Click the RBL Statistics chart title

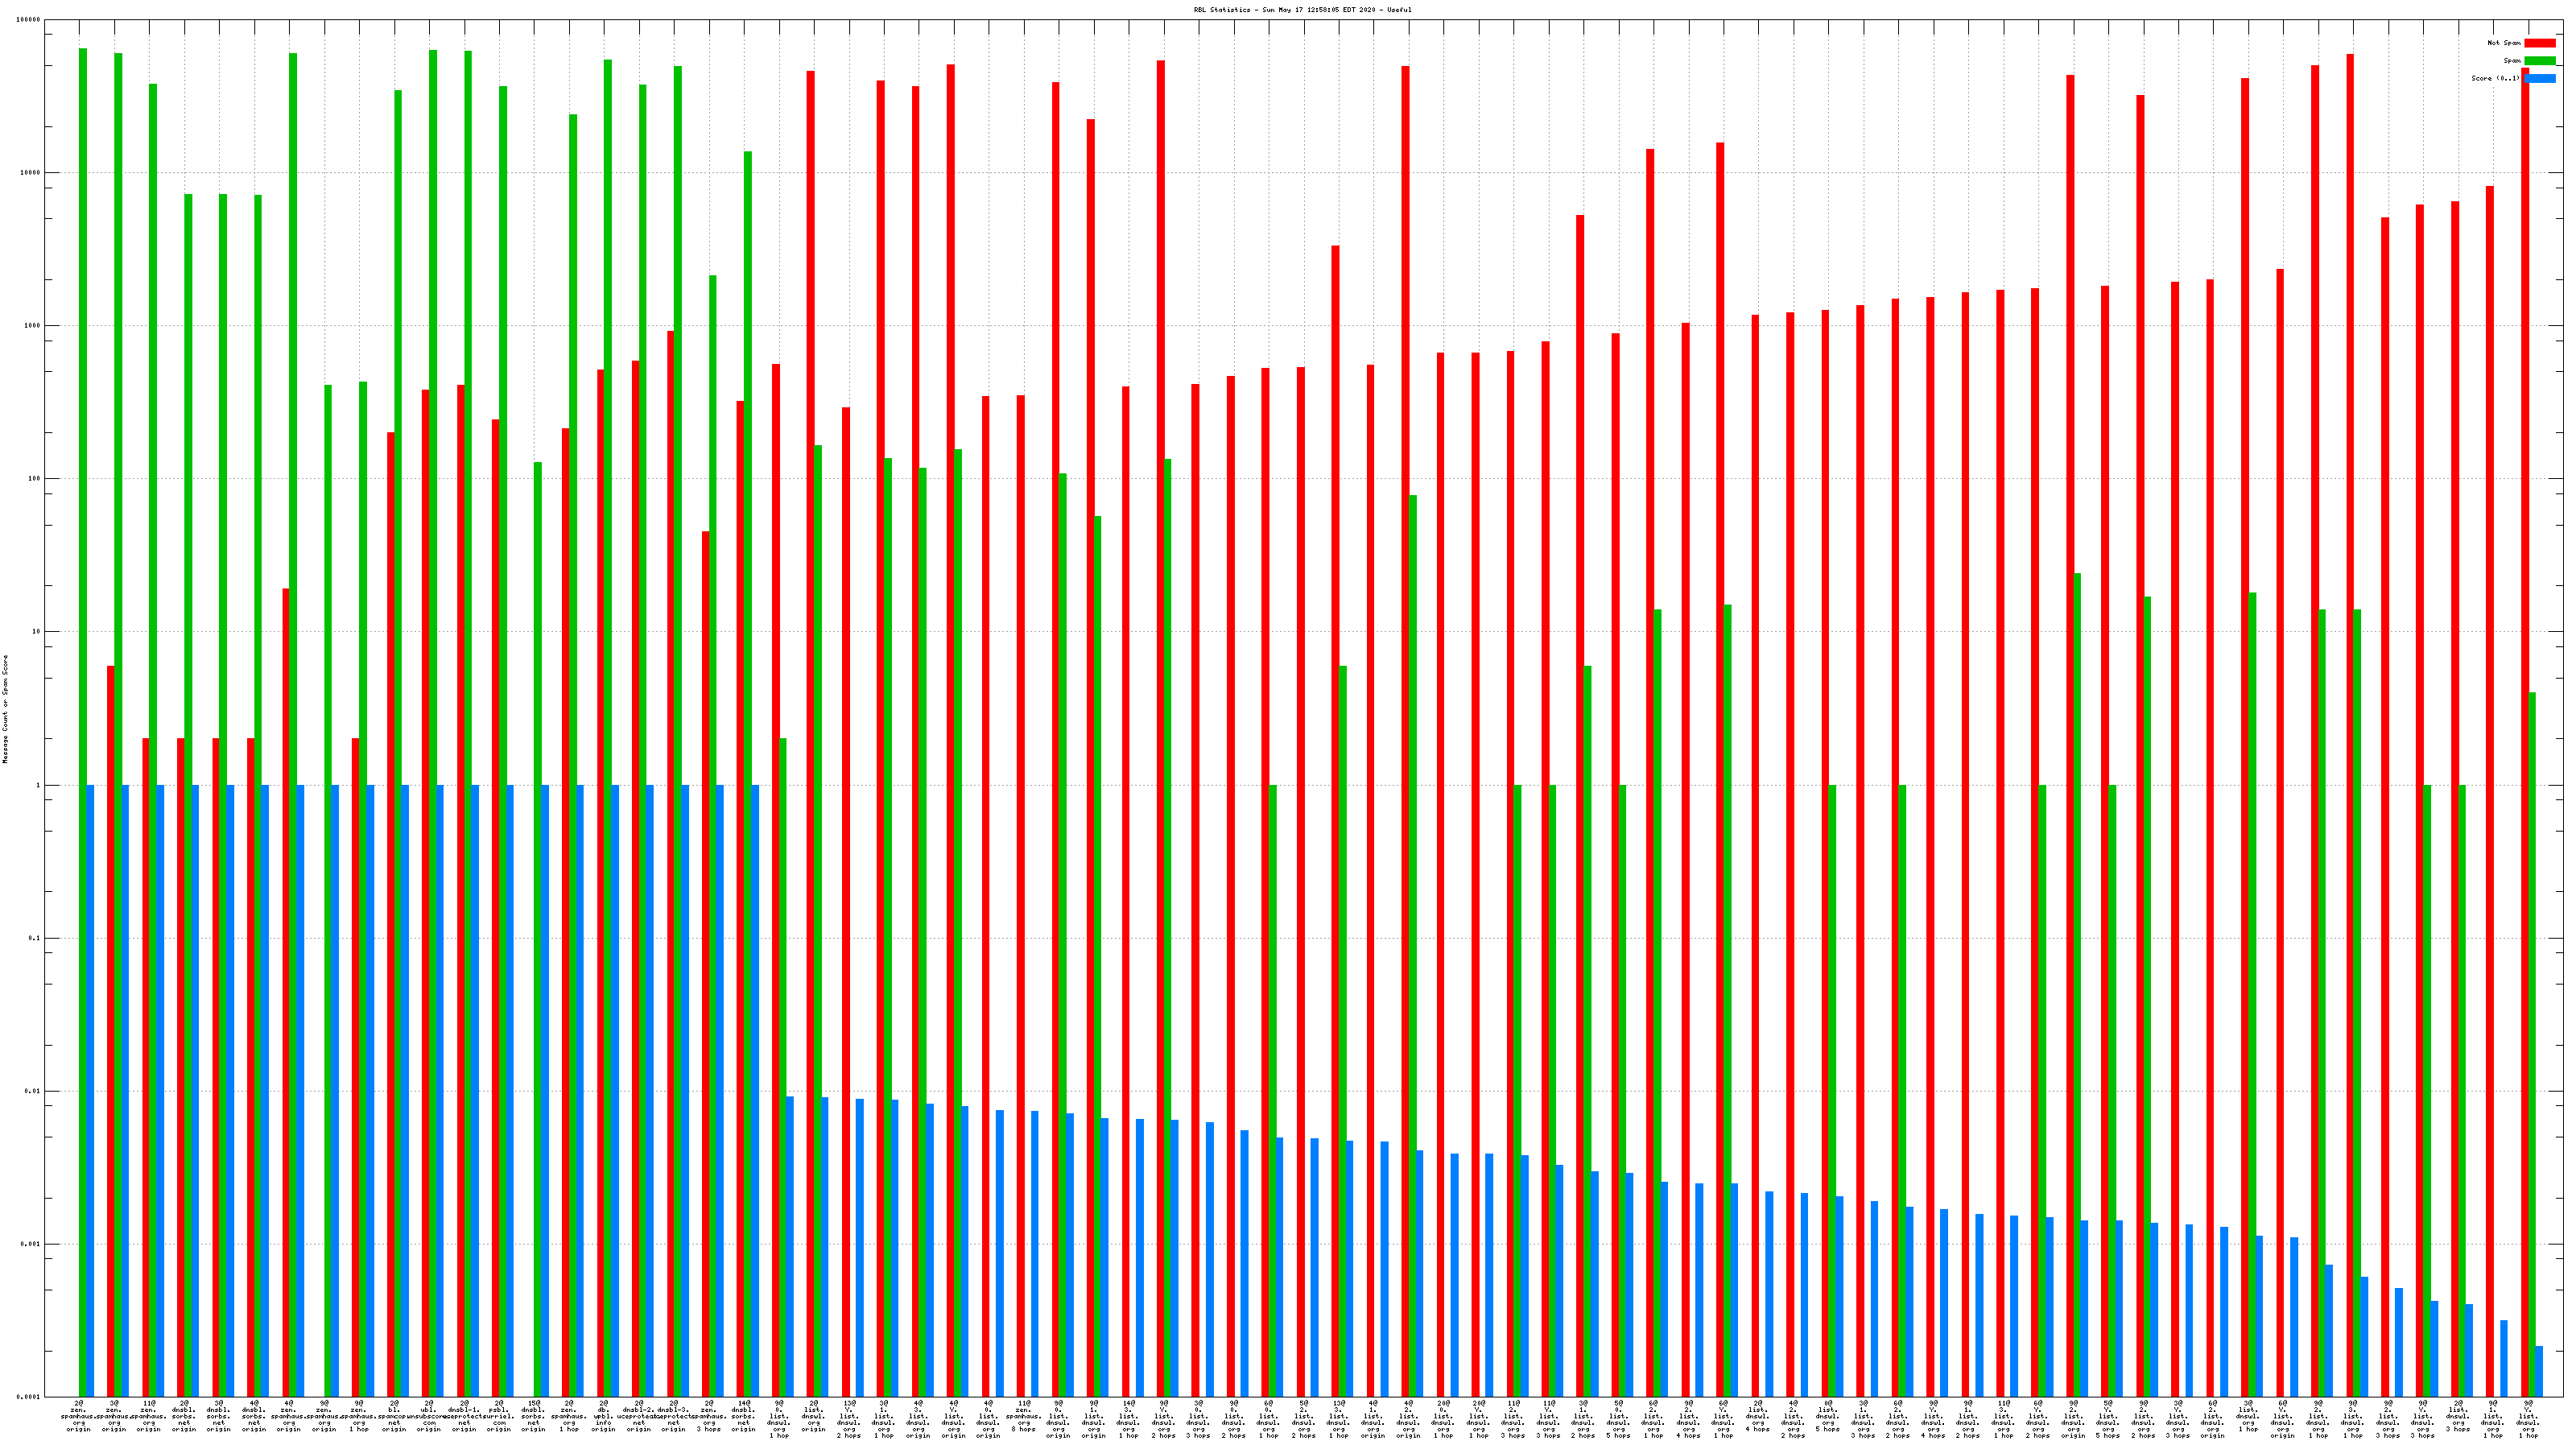click(x=1302, y=10)
